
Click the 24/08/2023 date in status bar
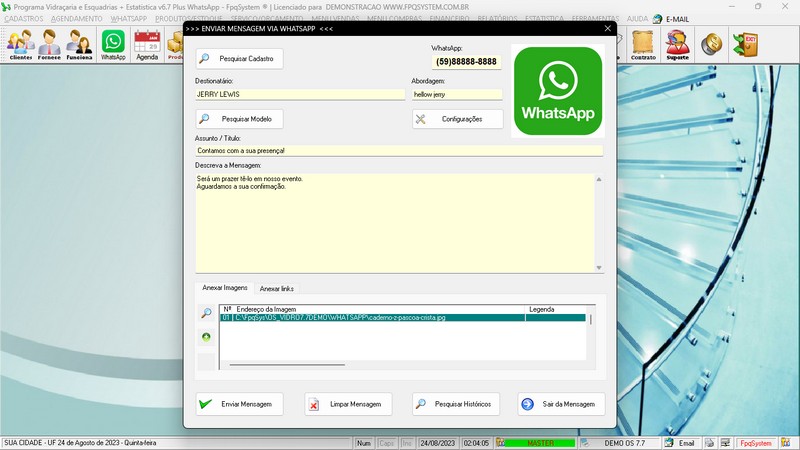(x=437, y=443)
